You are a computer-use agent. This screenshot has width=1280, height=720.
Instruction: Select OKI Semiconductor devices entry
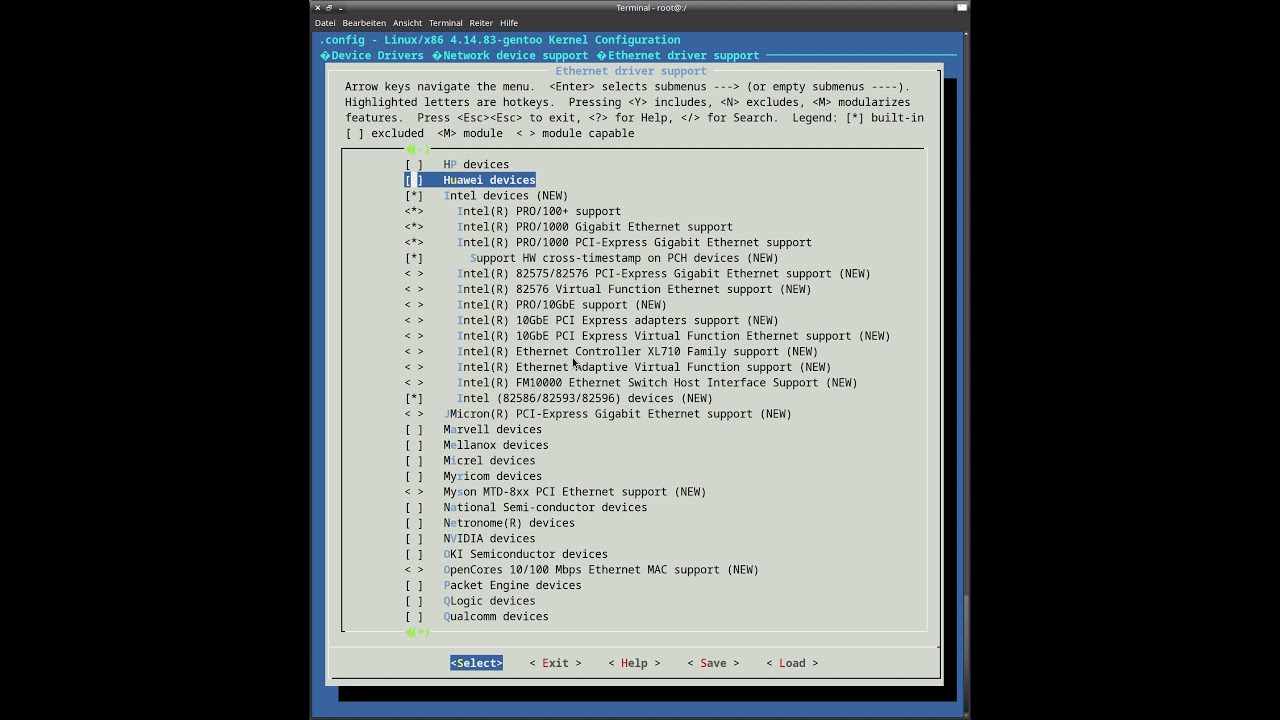(x=526, y=554)
